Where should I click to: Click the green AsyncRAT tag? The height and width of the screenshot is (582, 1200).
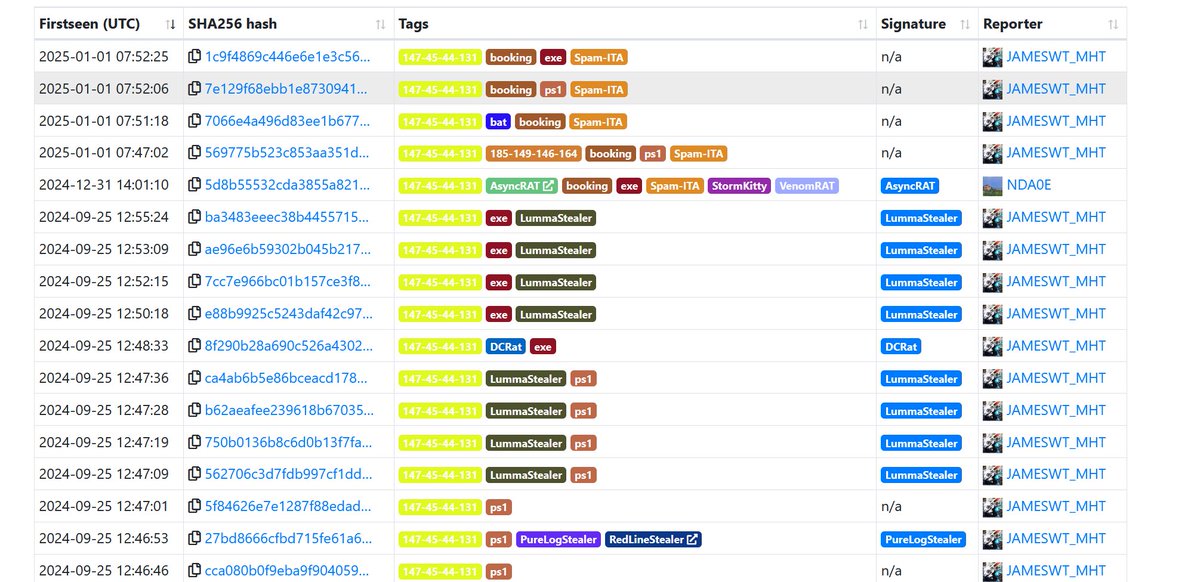[x=522, y=186]
